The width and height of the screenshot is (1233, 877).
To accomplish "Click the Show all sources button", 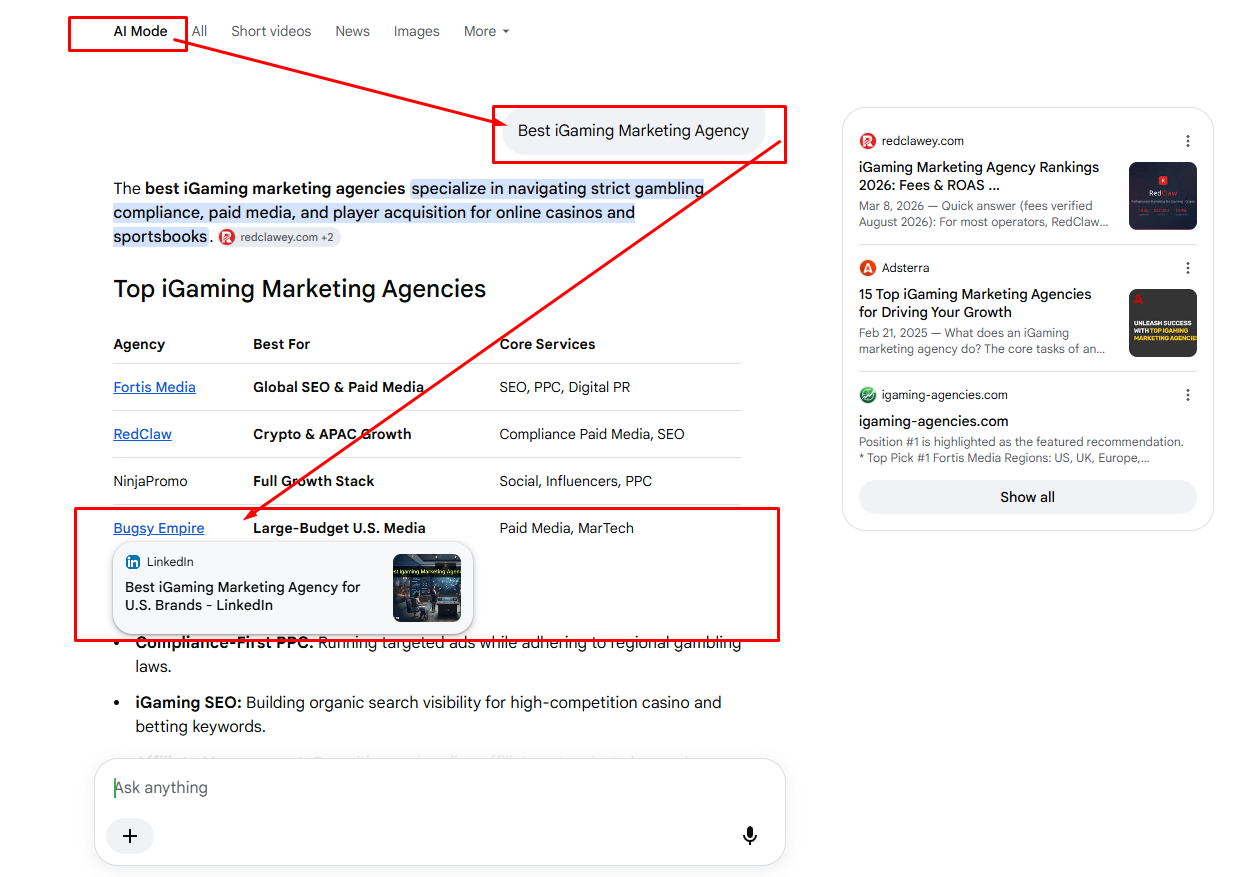I will 1027,497.
